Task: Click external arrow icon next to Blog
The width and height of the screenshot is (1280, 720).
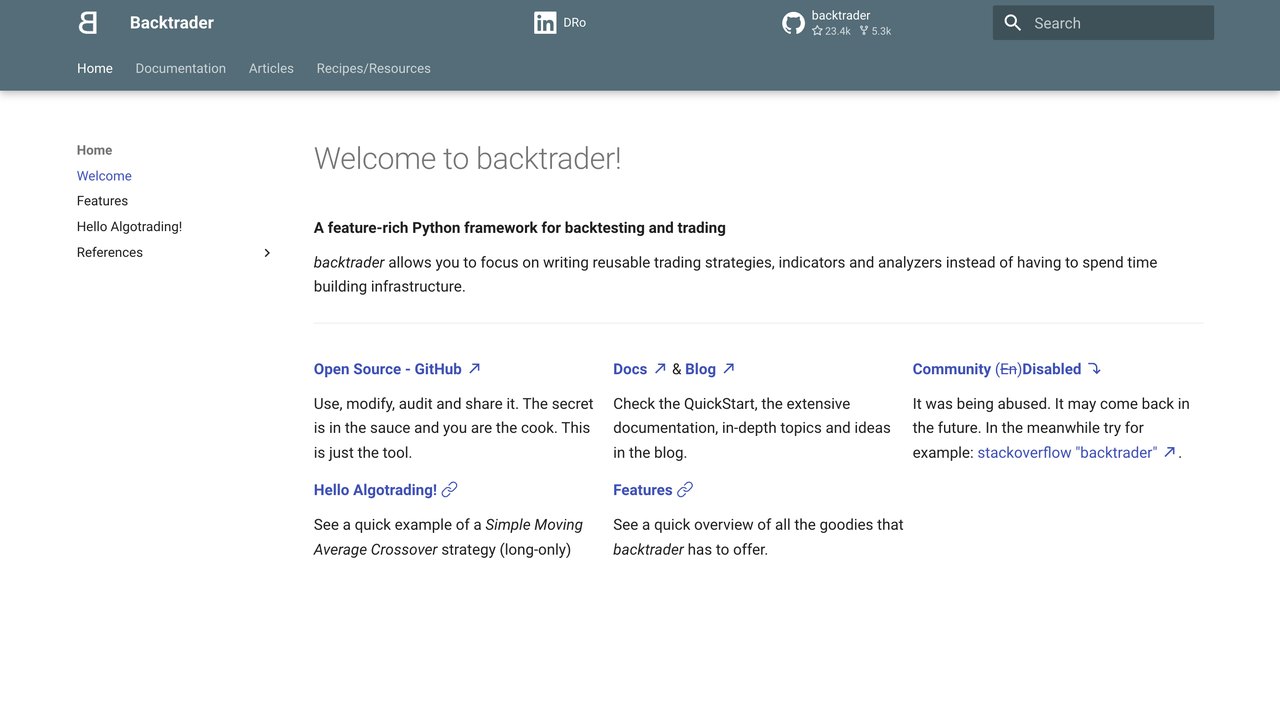Action: coord(729,368)
